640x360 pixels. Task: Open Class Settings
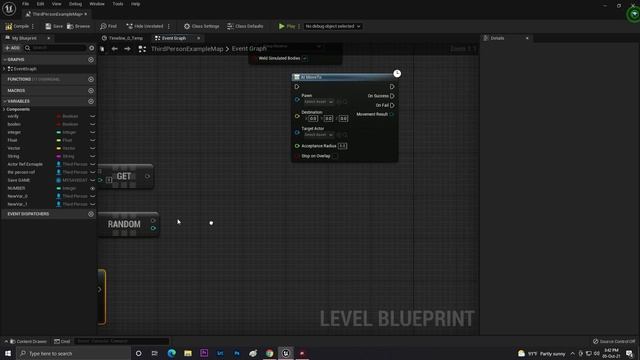pyautogui.click(x=201, y=26)
